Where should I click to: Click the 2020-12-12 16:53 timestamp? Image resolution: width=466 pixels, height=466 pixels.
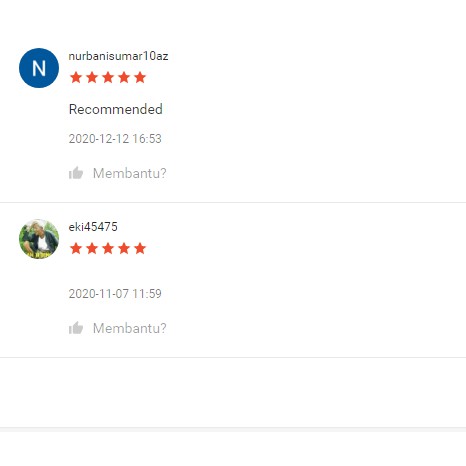click(x=115, y=139)
